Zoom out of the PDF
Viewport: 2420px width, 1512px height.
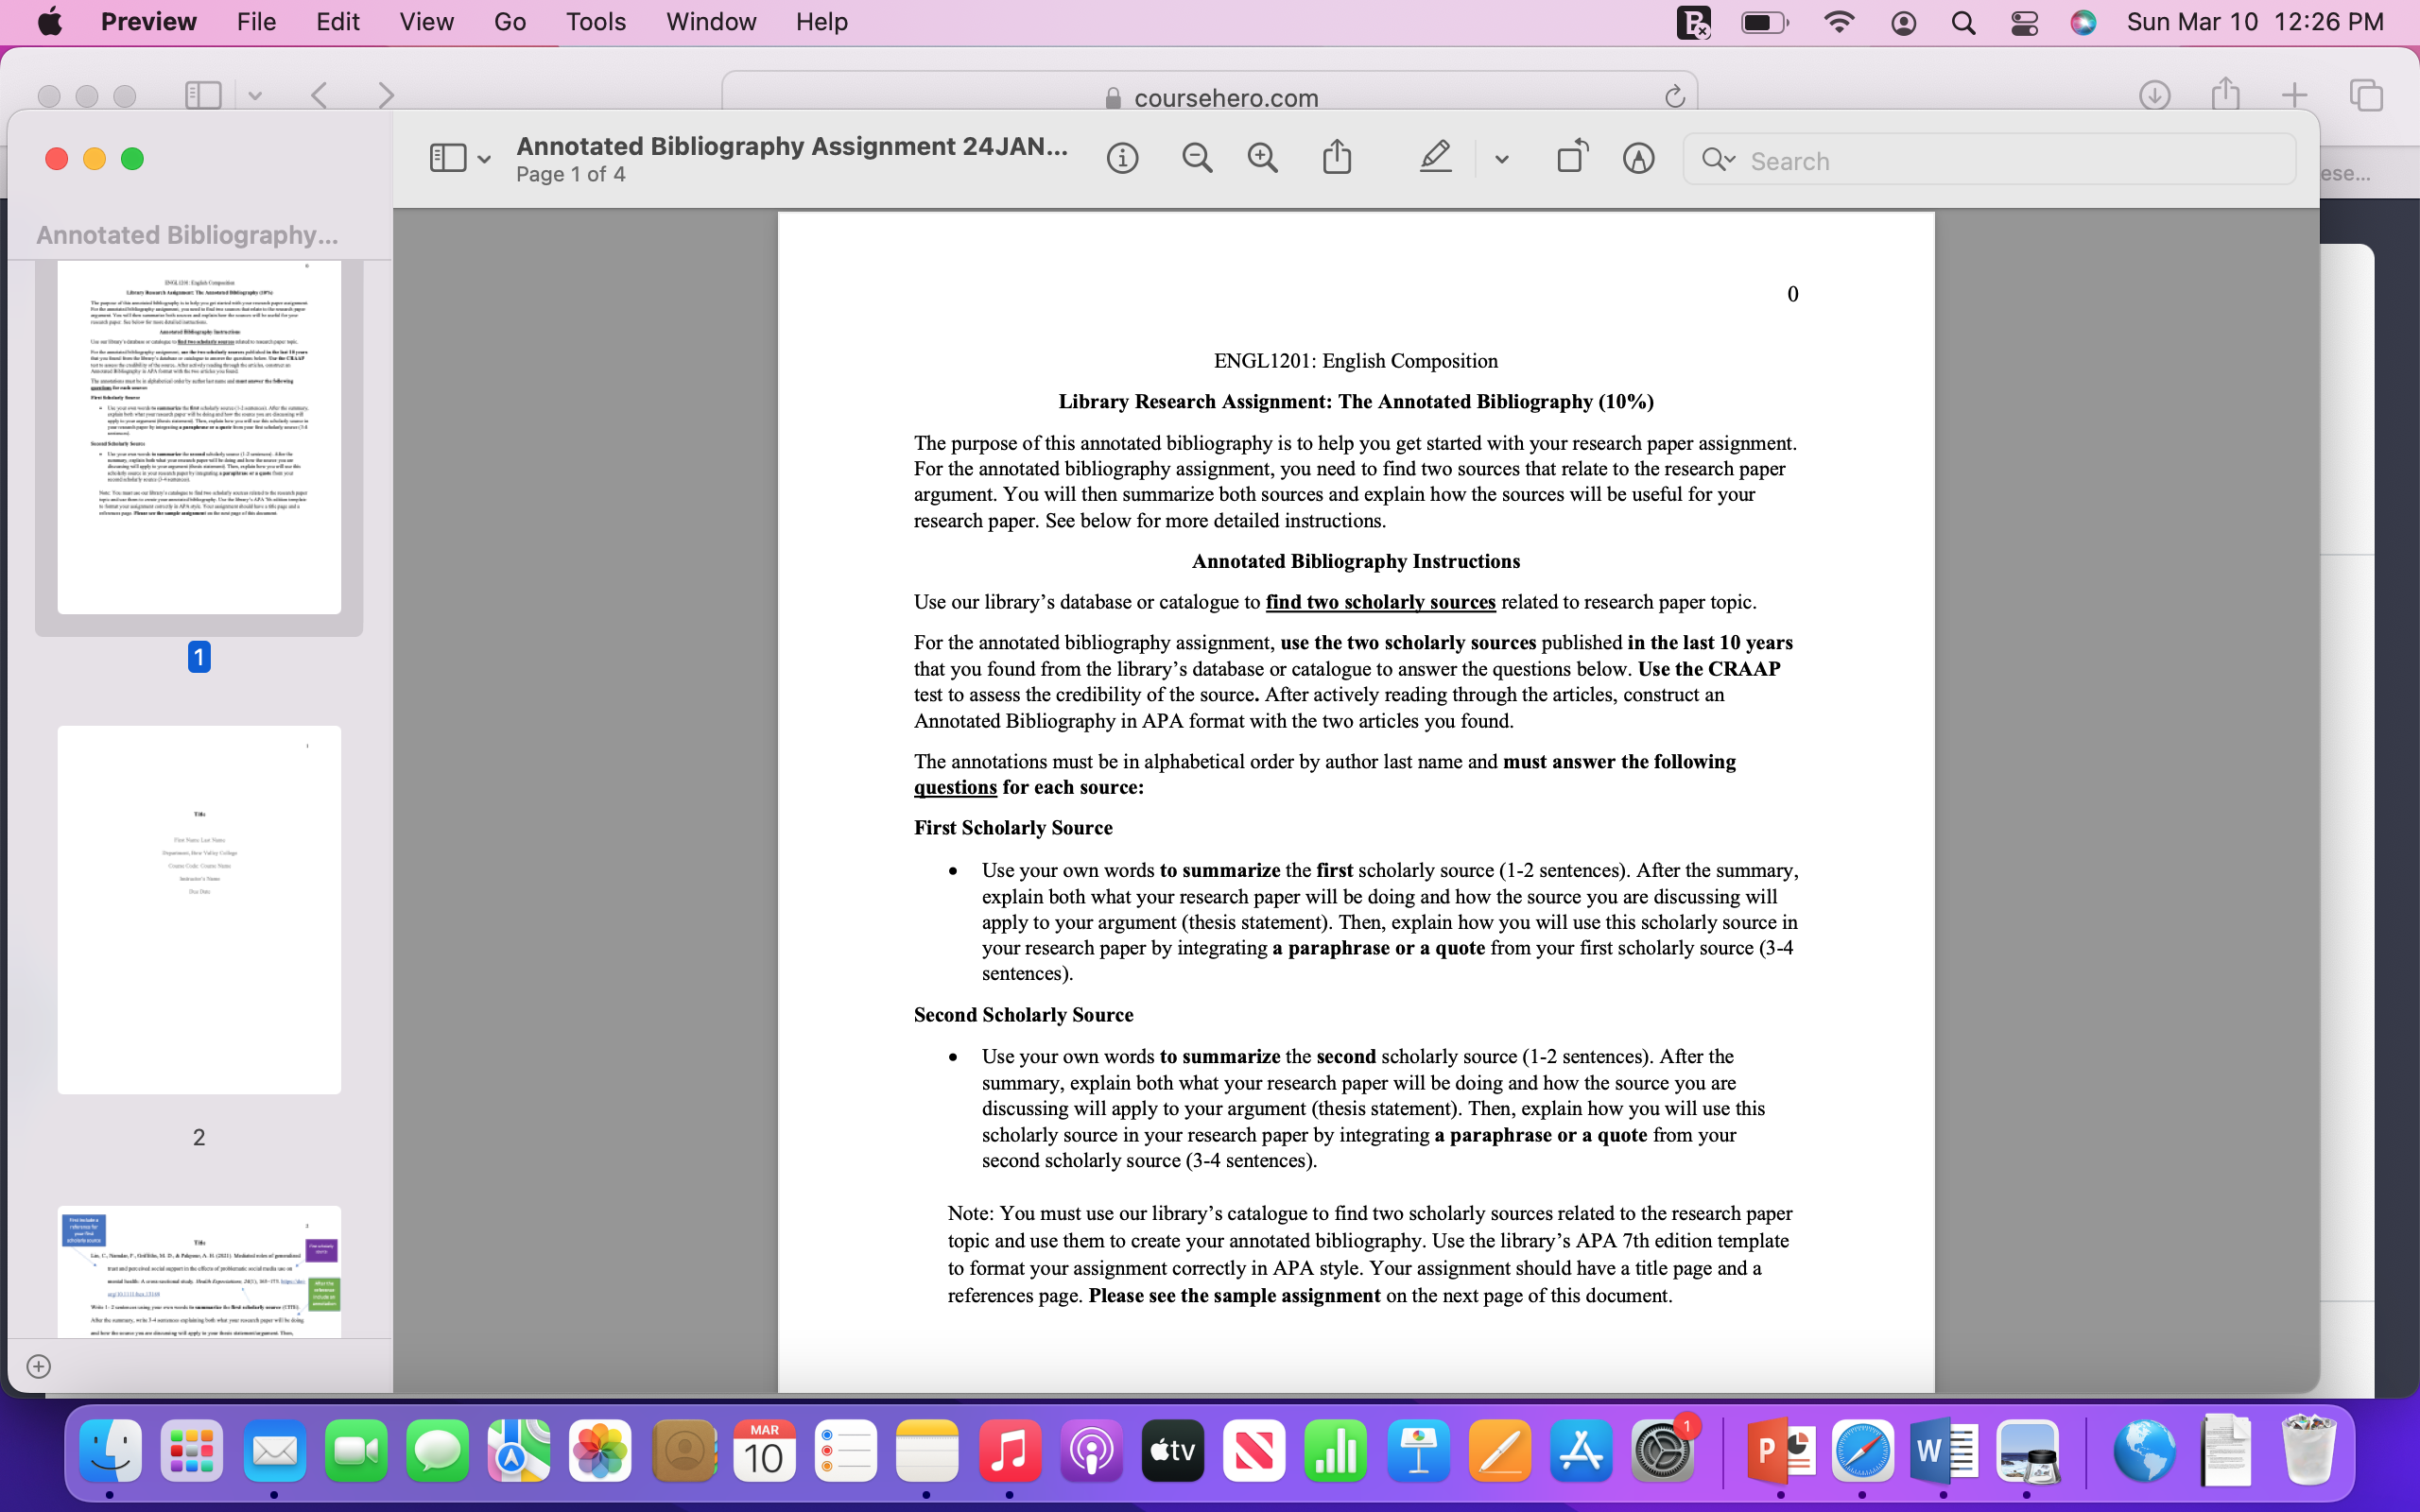click(1197, 157)
